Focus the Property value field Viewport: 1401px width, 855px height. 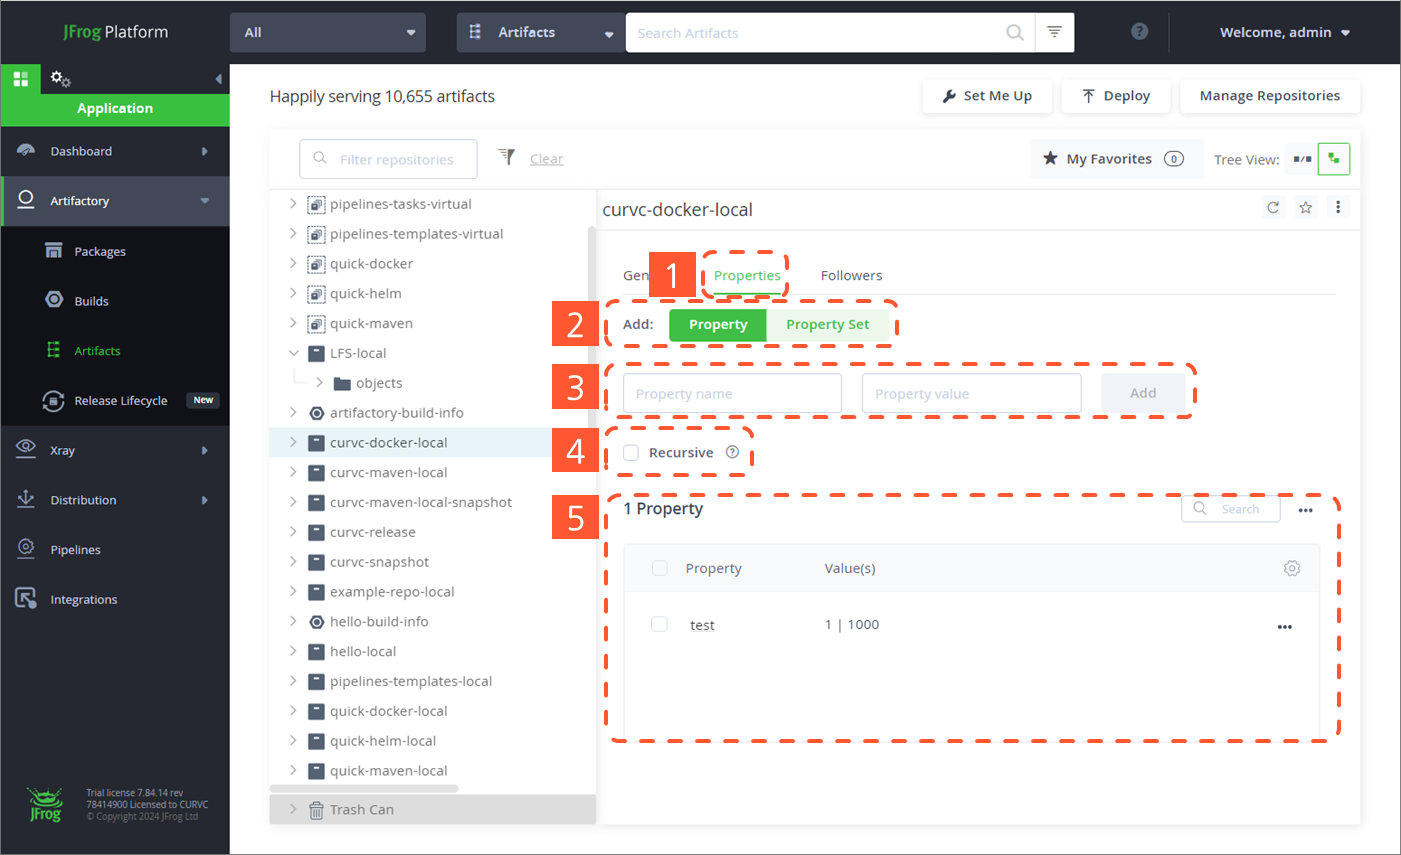[971, 393]
